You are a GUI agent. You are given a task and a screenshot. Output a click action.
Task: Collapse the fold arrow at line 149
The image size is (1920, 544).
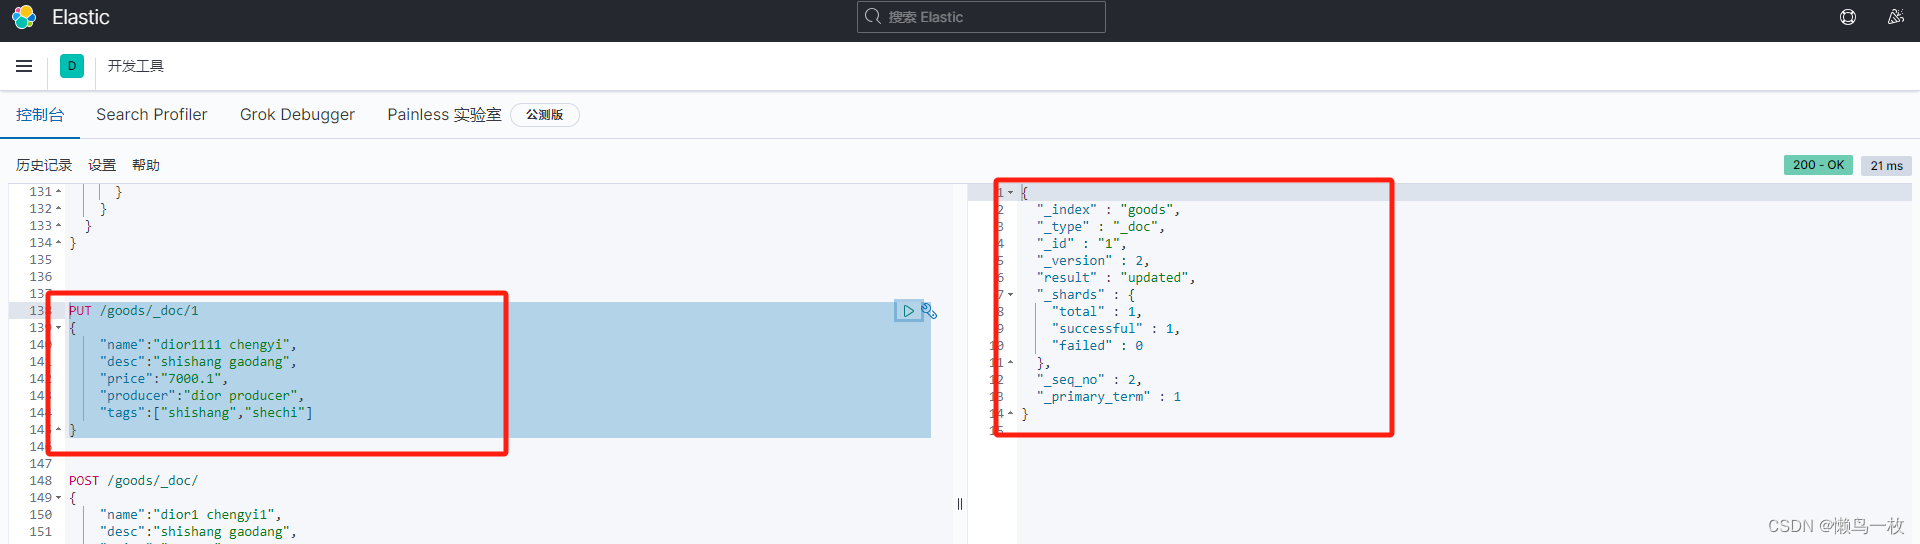(x=58, y=498)
